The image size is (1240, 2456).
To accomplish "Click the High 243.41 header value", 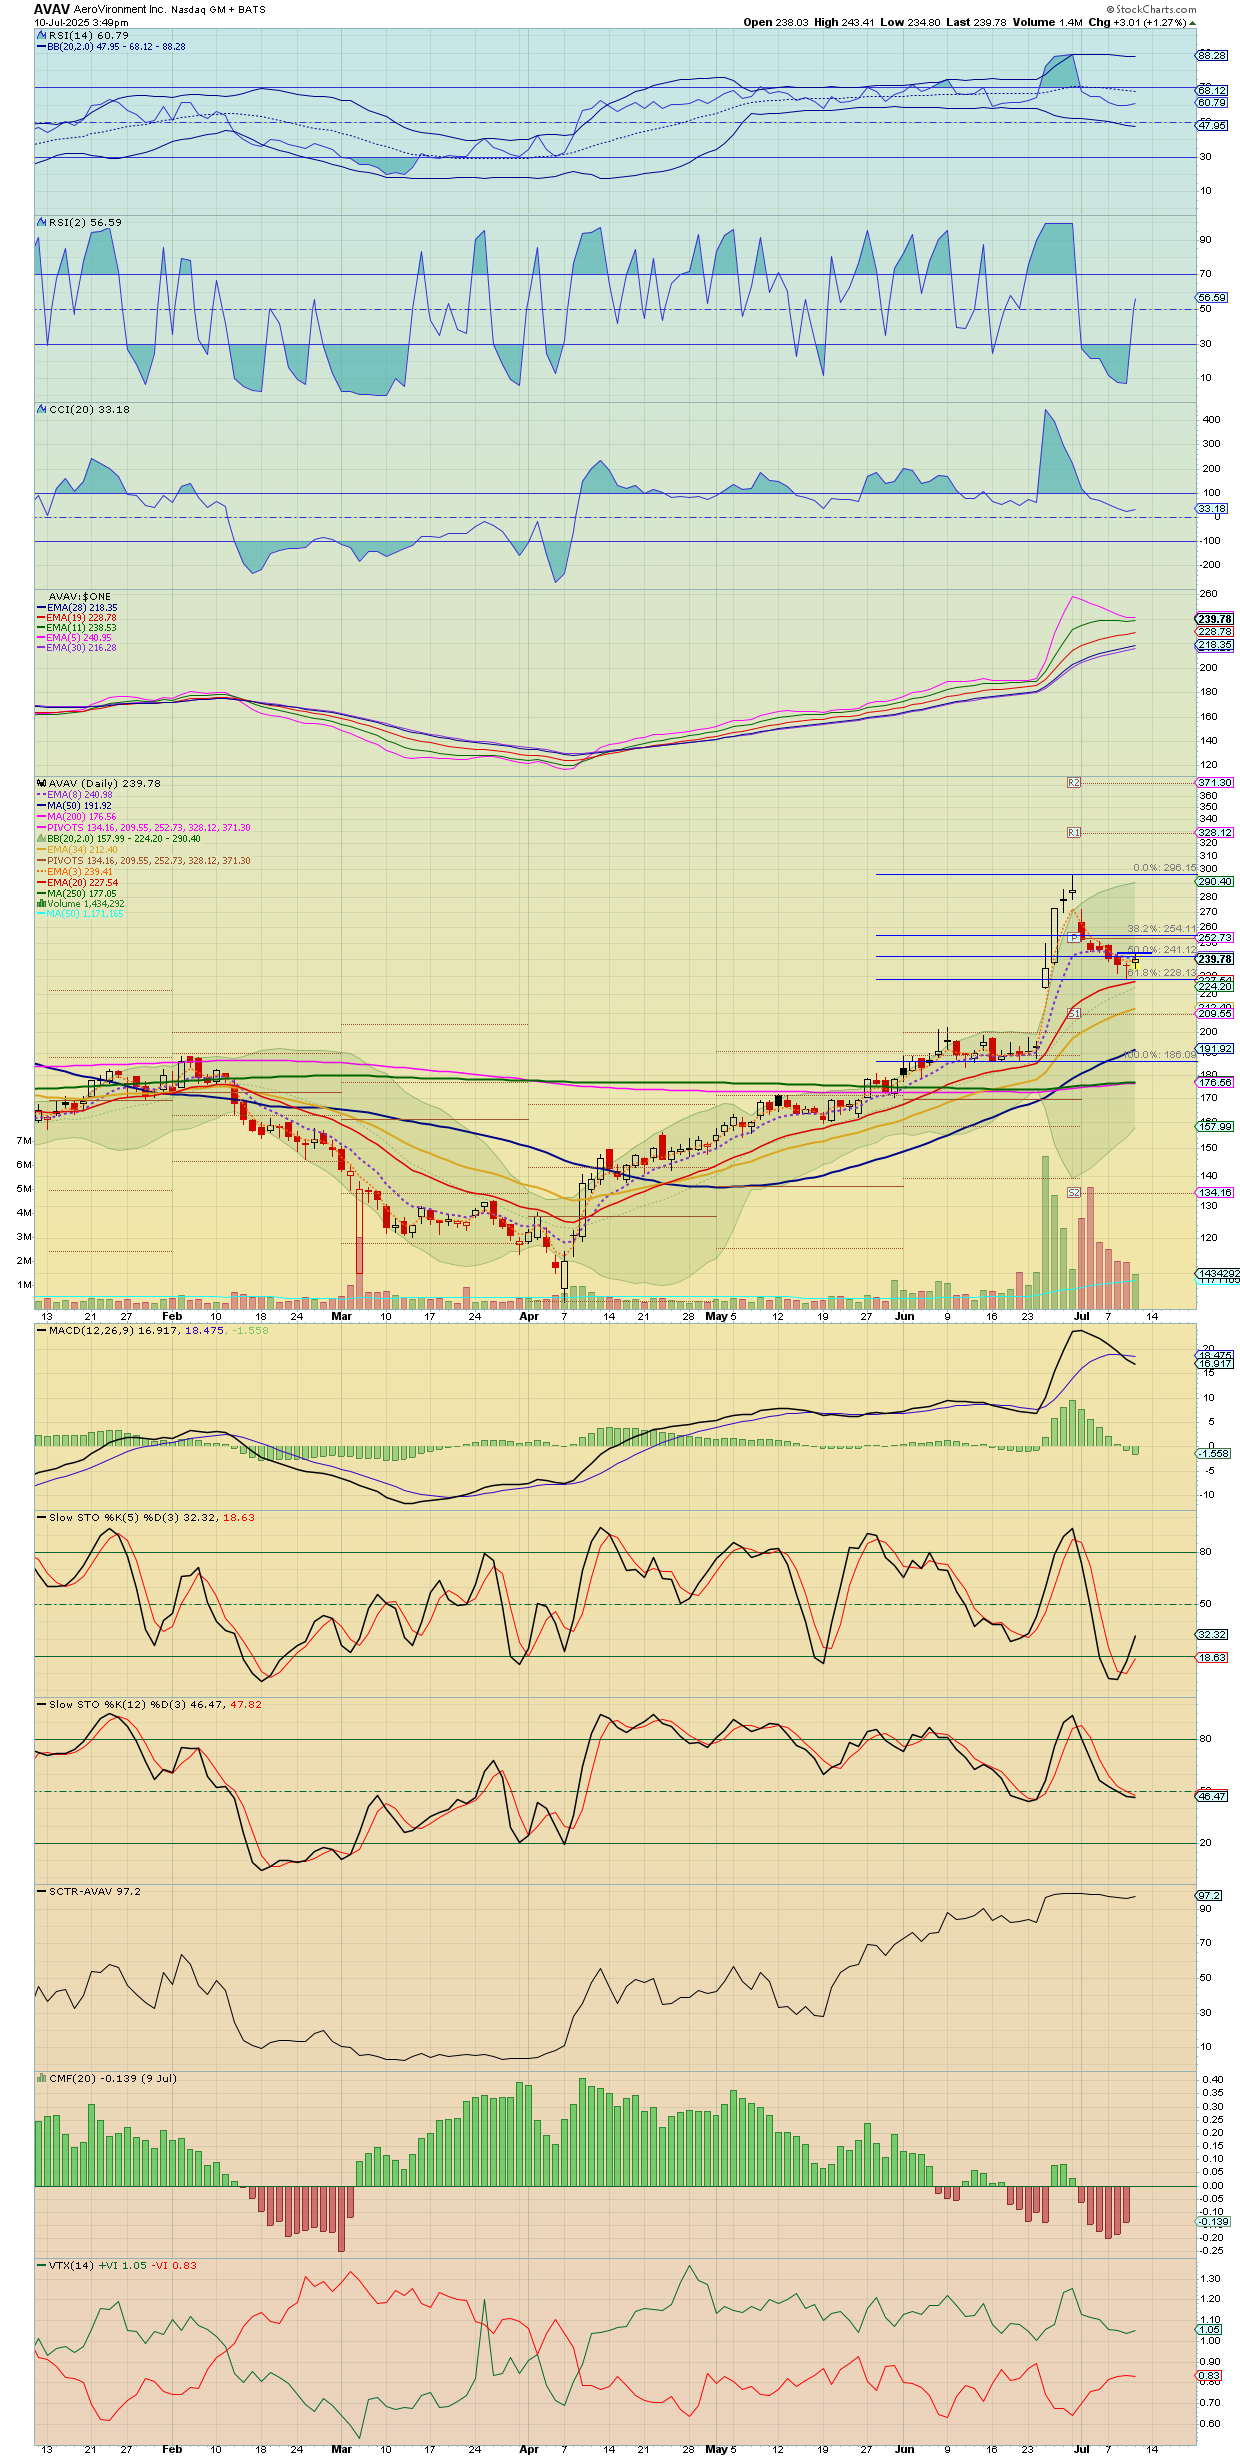I will [844, 22].
